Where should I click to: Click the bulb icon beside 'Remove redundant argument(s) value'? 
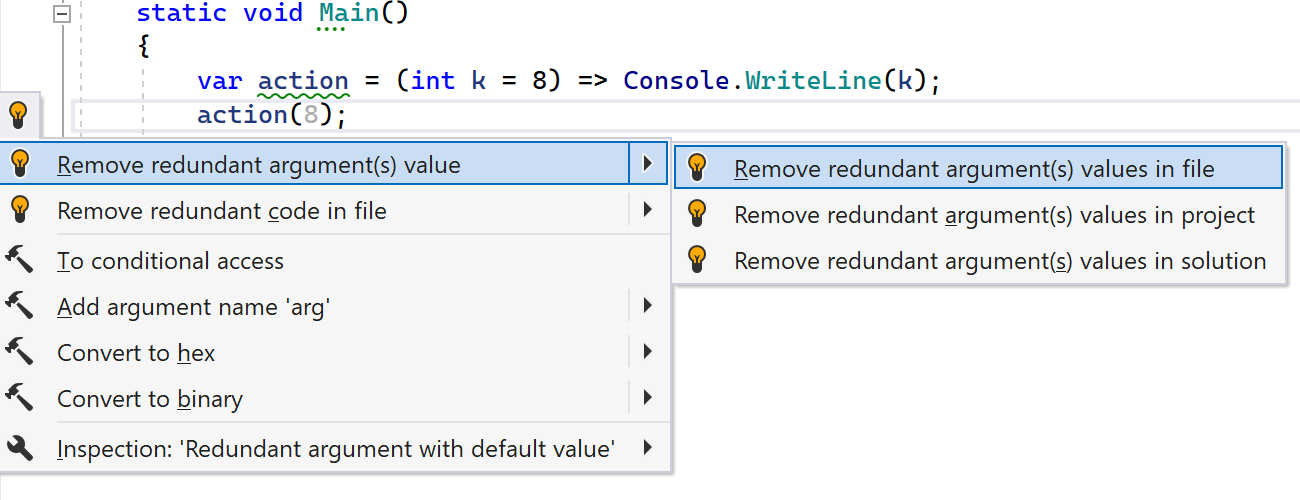tap(18, 165)
